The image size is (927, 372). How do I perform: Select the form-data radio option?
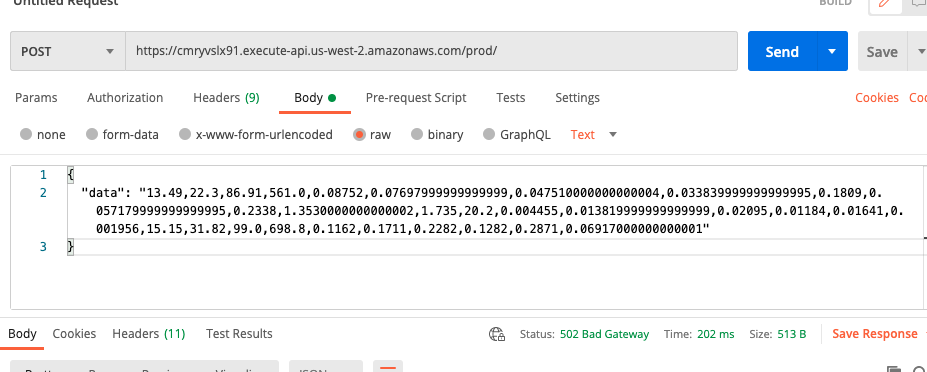pyautogui.click(x=122, y=134)
